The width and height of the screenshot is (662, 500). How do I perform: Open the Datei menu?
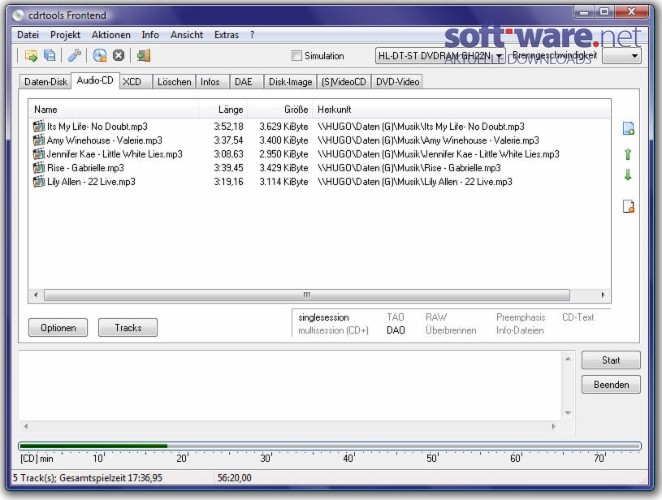pyautogui.click(x=28, y=35)
